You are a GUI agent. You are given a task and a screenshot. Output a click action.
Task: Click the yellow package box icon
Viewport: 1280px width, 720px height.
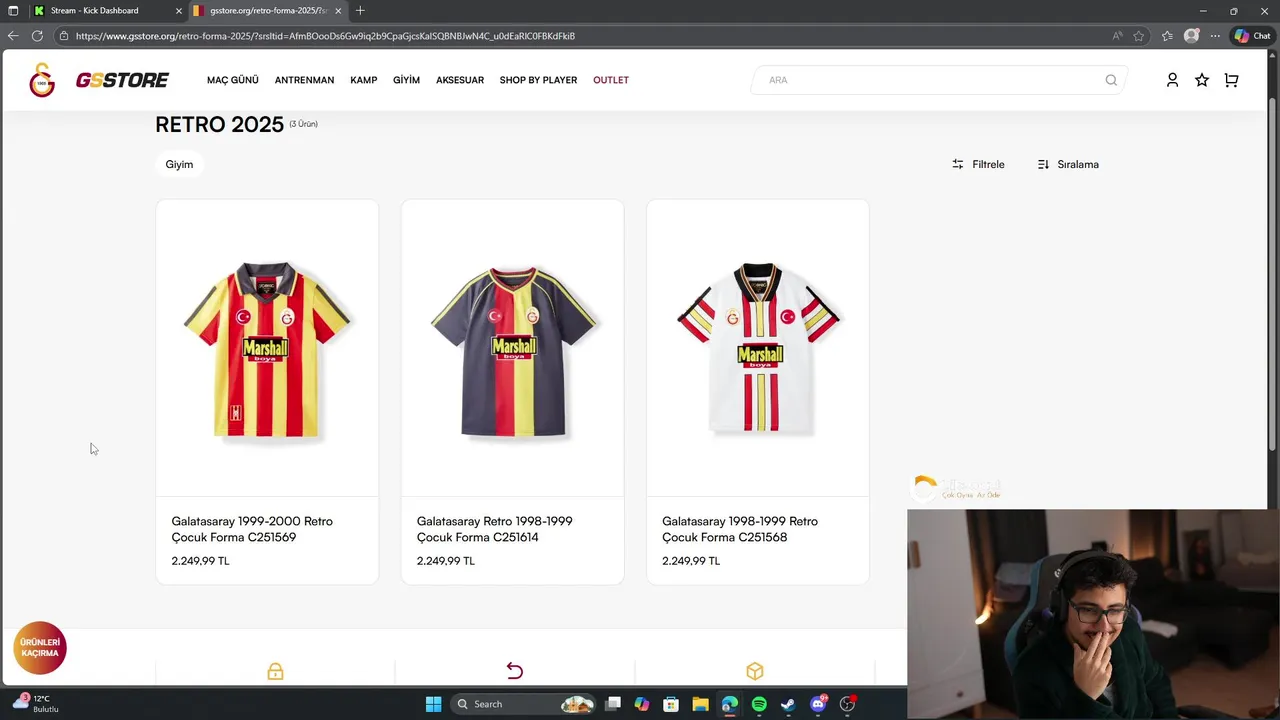(755, 671)
